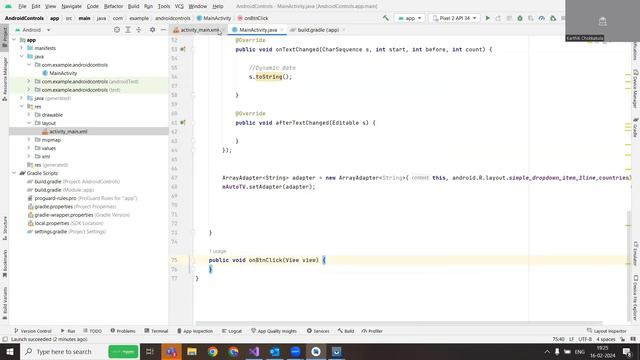Click the Profile app icon in toolbar
This screenshot has height=360, width=640.
tap(542, 18)
